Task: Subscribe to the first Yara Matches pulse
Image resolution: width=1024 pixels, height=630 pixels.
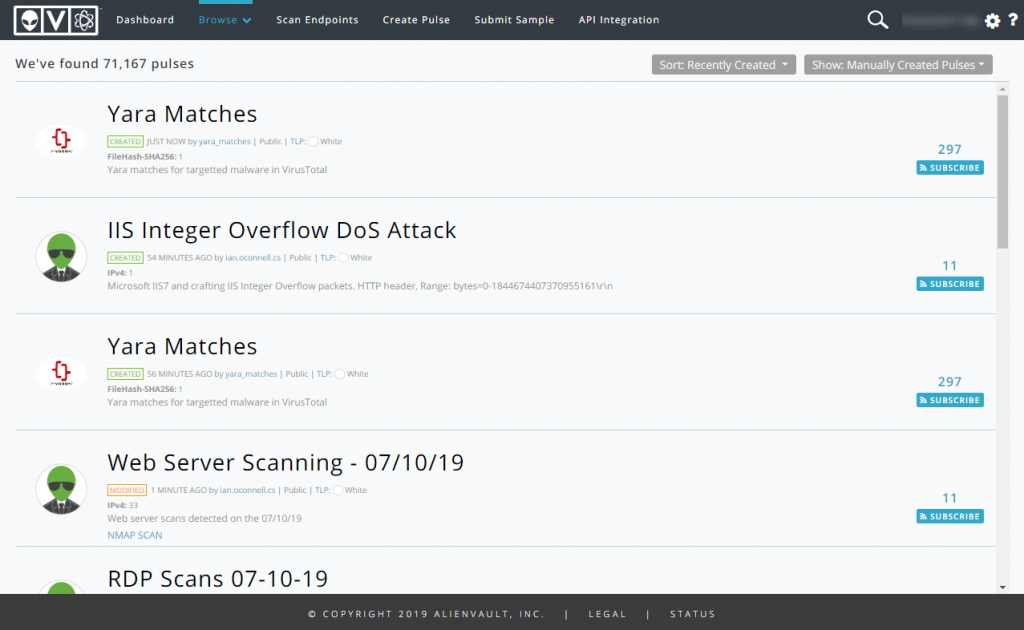Action: [x=950, y=168]
